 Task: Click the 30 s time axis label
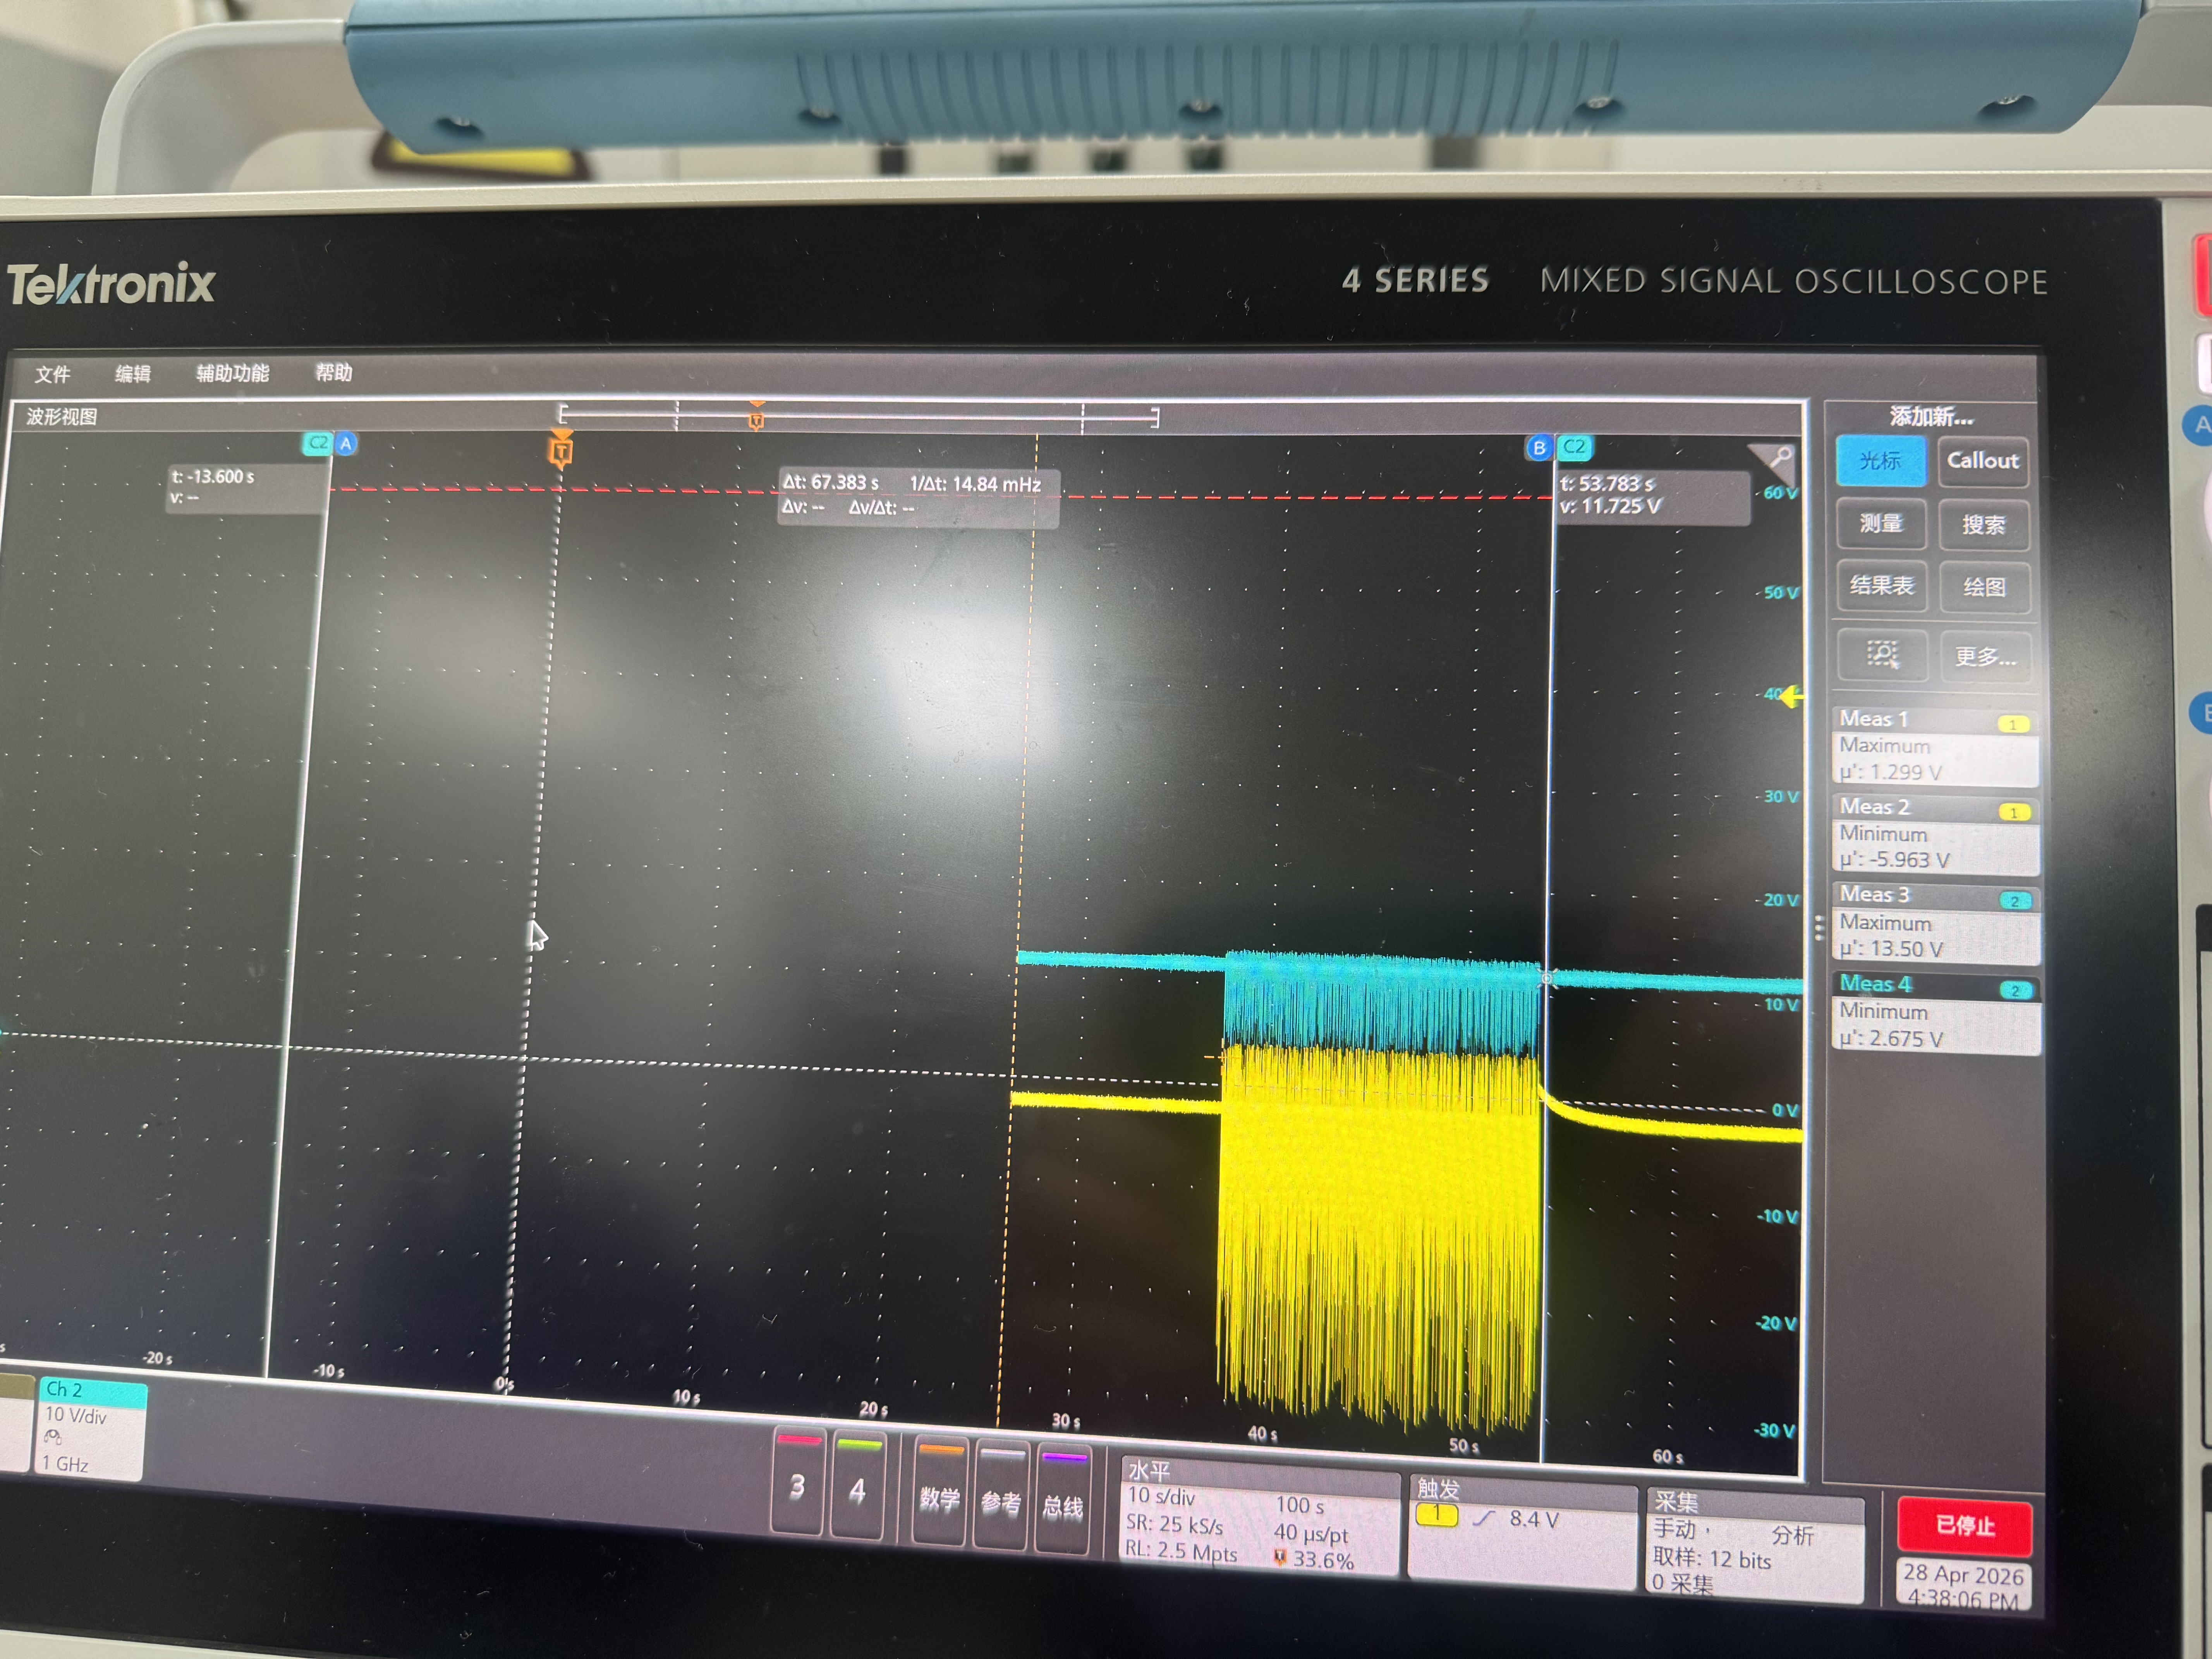click(x=1066, y=1421)
